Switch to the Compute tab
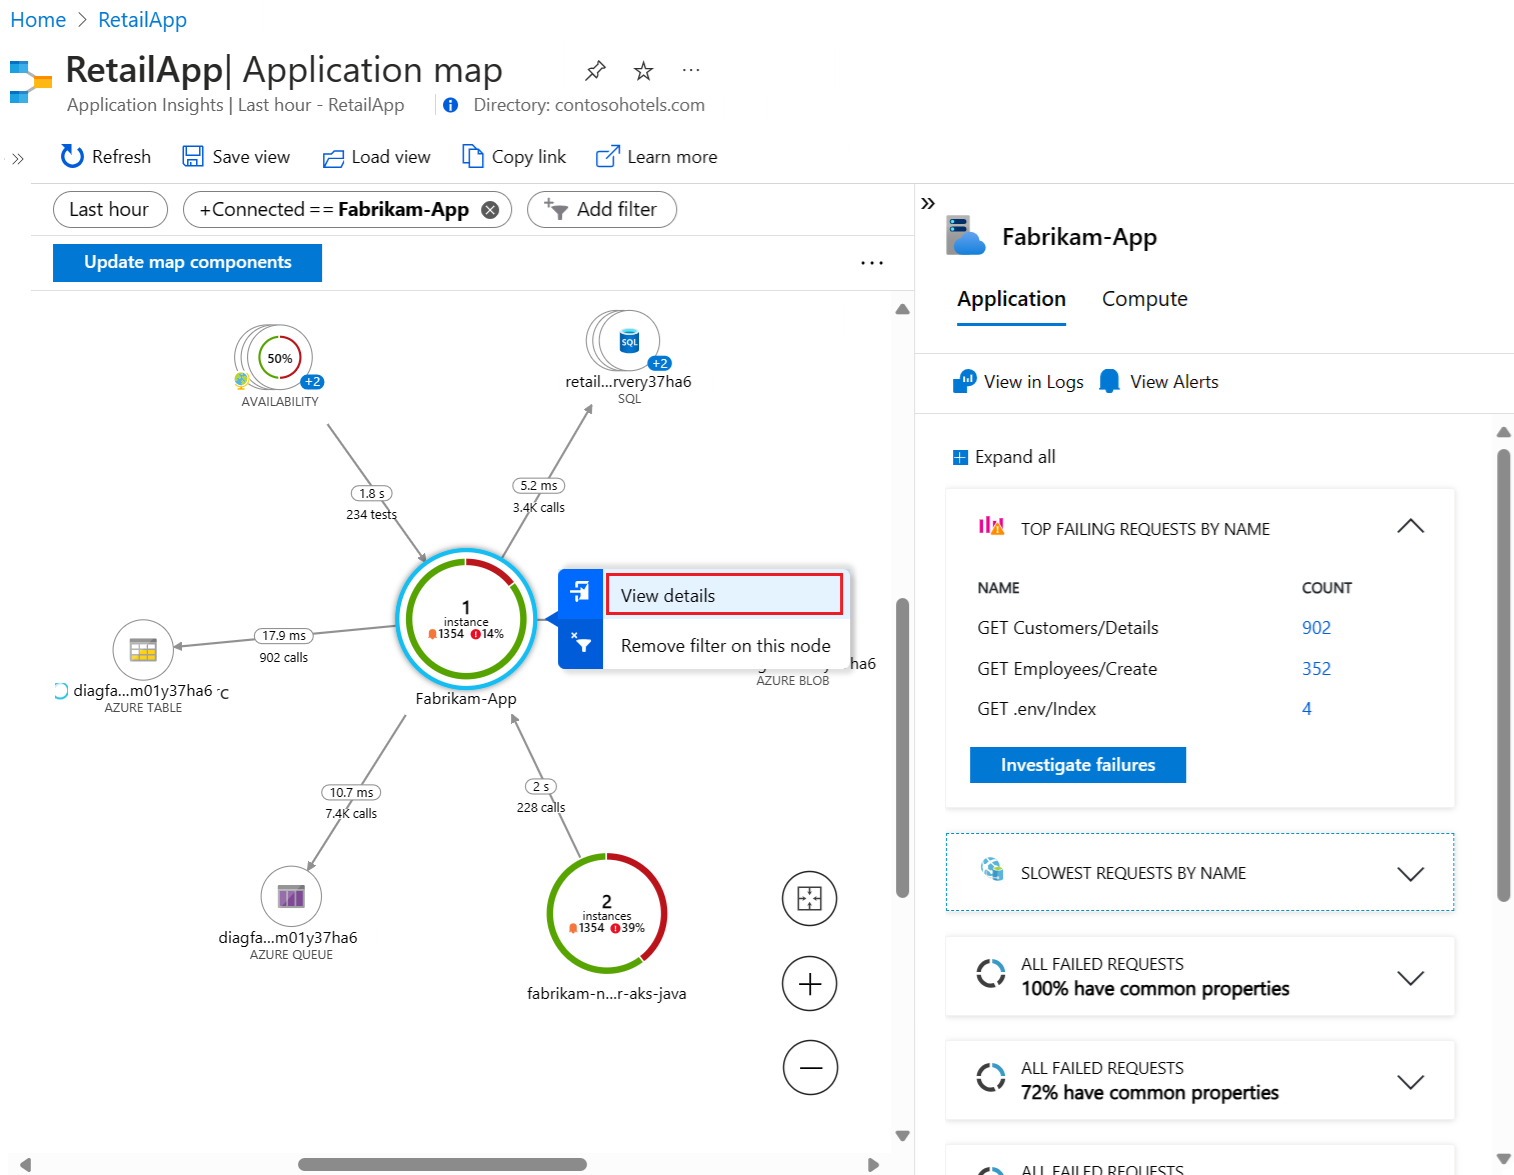Screen dimensions: 1514x1175 pos(1144,299)
